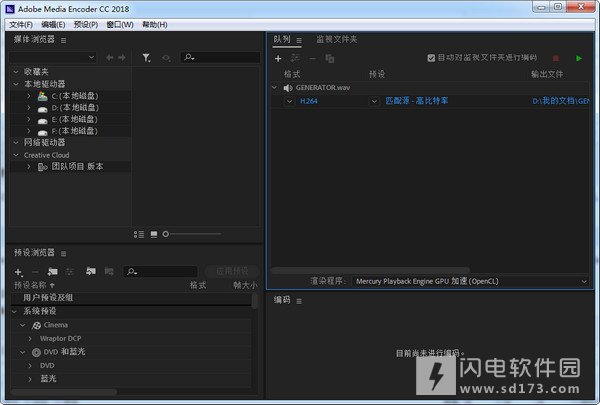Open the preset dropdown arrow beside 匹配源

375,101
